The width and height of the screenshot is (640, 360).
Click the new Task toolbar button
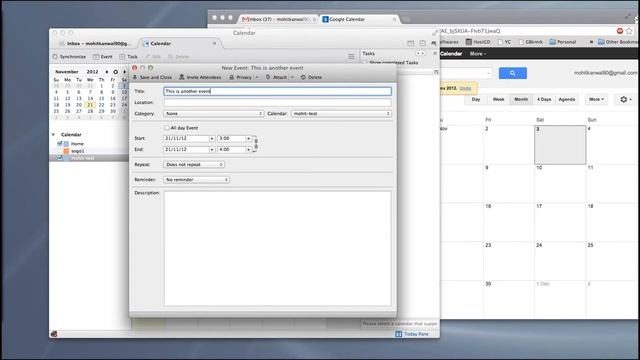[x=129, y=57]
